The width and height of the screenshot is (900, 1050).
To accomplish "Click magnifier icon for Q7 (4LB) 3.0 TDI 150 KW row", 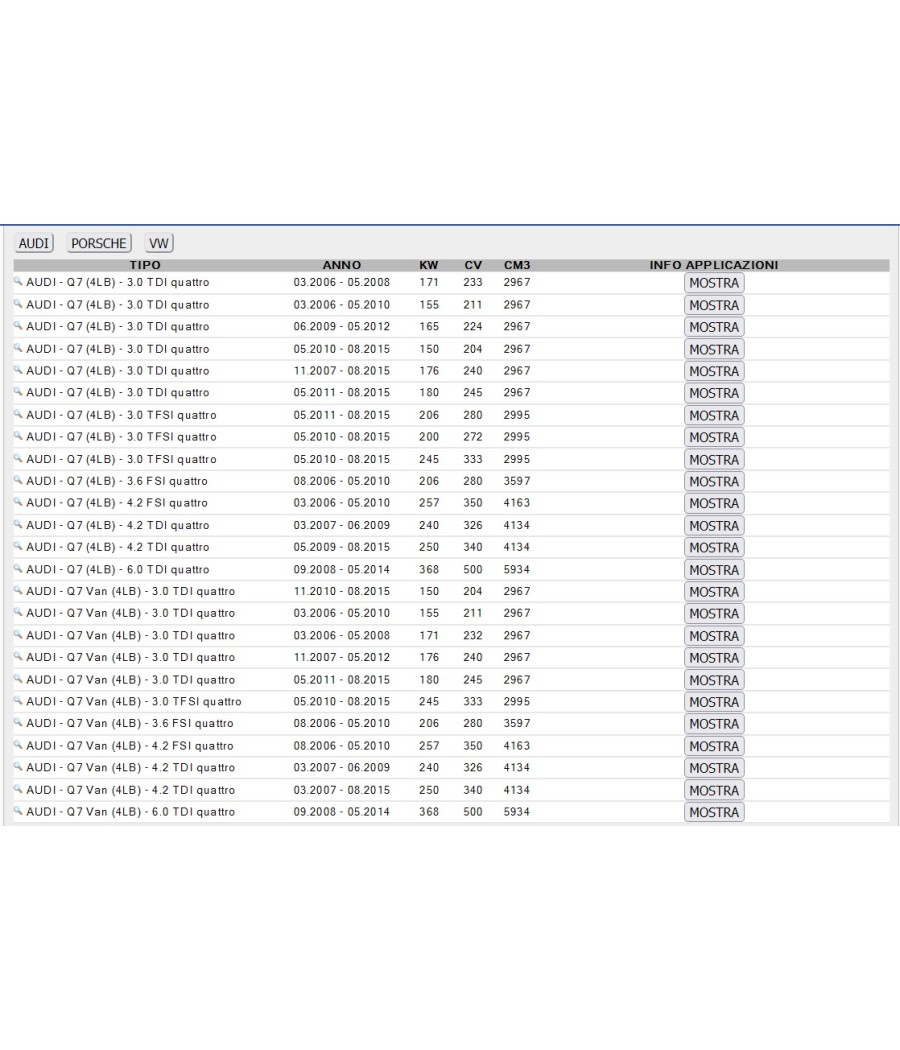I will coord(18,348).
